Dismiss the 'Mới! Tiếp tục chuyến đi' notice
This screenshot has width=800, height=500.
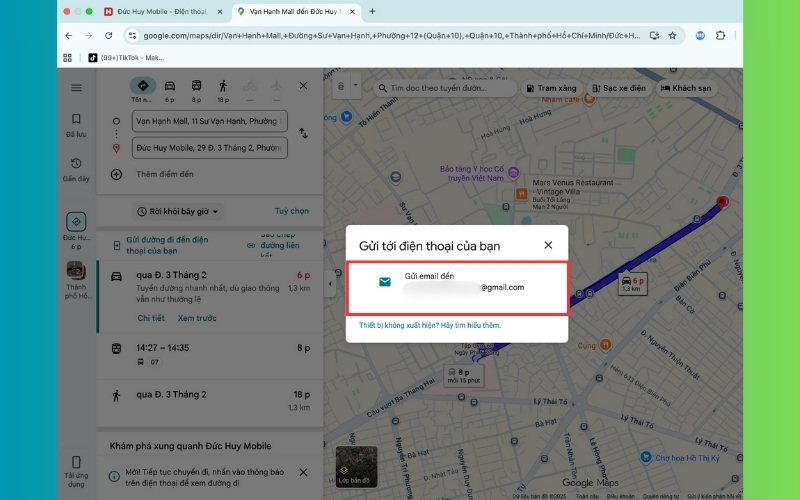click(303, 472)
